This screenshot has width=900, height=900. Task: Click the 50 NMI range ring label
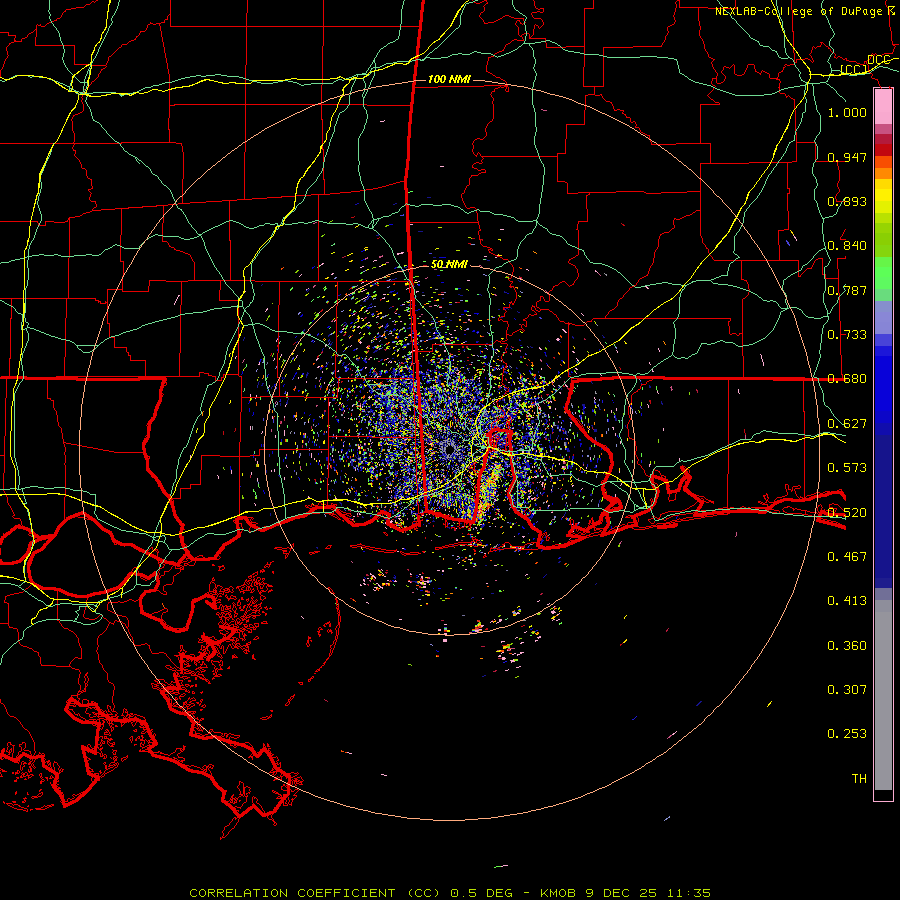449,264
